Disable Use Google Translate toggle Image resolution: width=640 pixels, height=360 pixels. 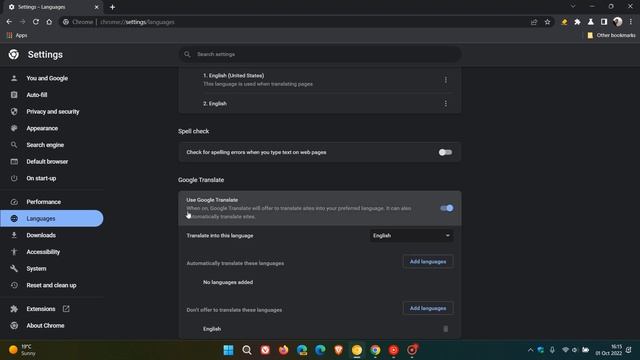[447, 208]
